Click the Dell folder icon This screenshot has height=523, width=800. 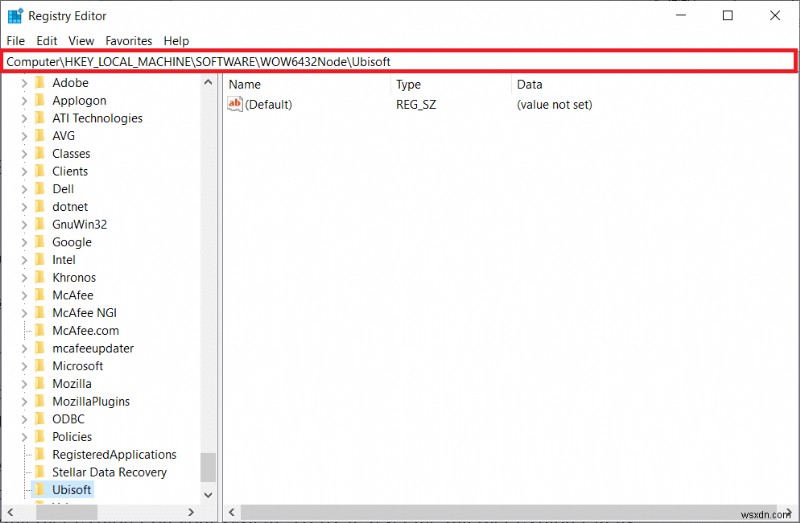tap(40, 189)
